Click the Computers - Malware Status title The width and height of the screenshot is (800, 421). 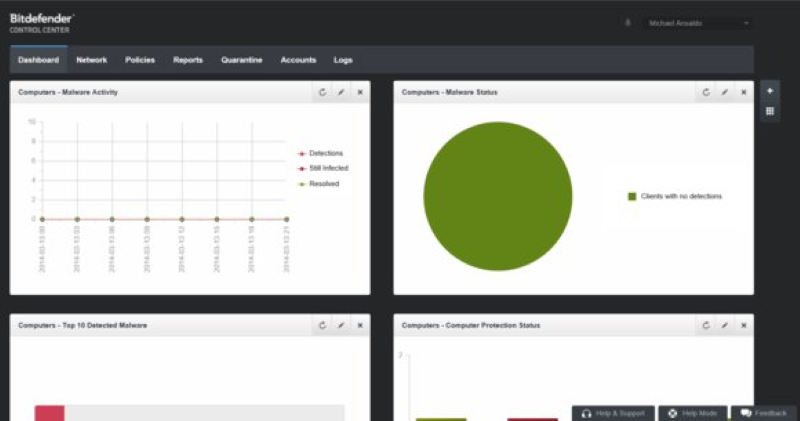point(449,92)
